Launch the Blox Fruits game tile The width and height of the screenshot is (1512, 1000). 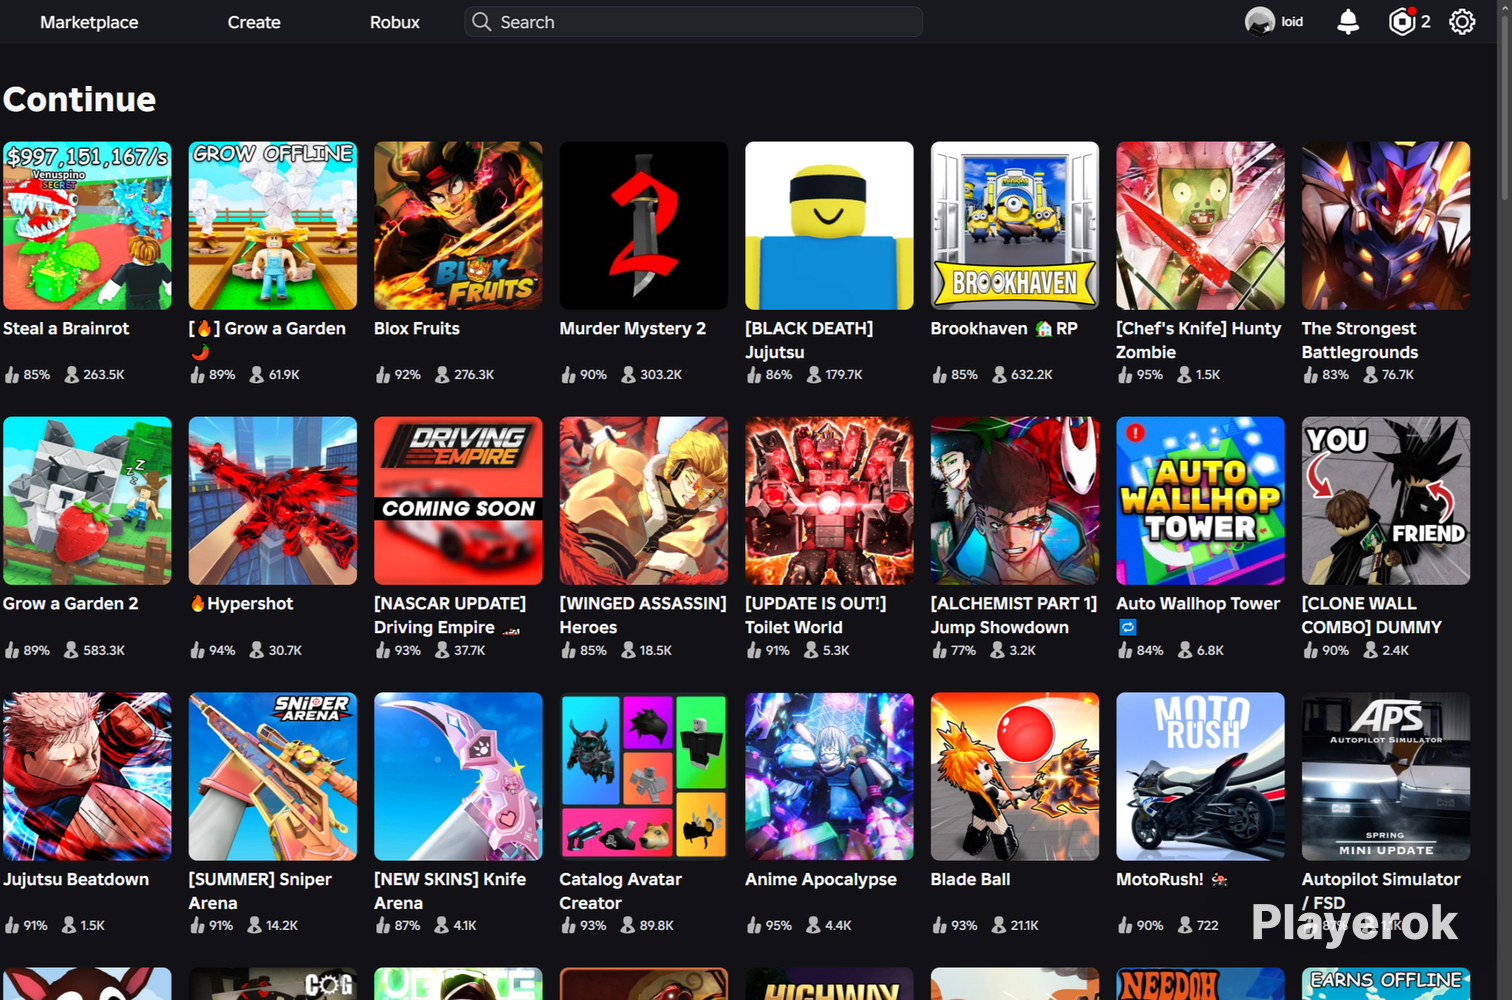[x=458, y=225]
